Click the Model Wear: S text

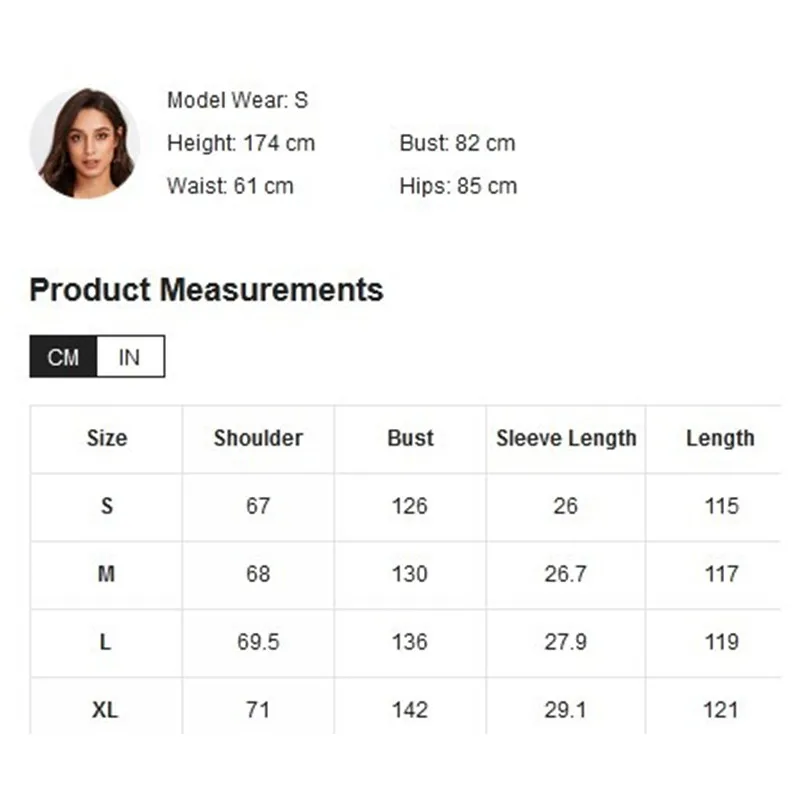click(x=238, y=100)
